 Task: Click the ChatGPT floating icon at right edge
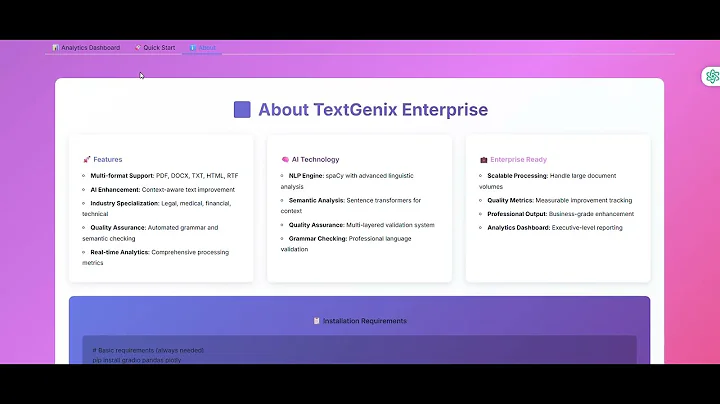pos(712,76)
